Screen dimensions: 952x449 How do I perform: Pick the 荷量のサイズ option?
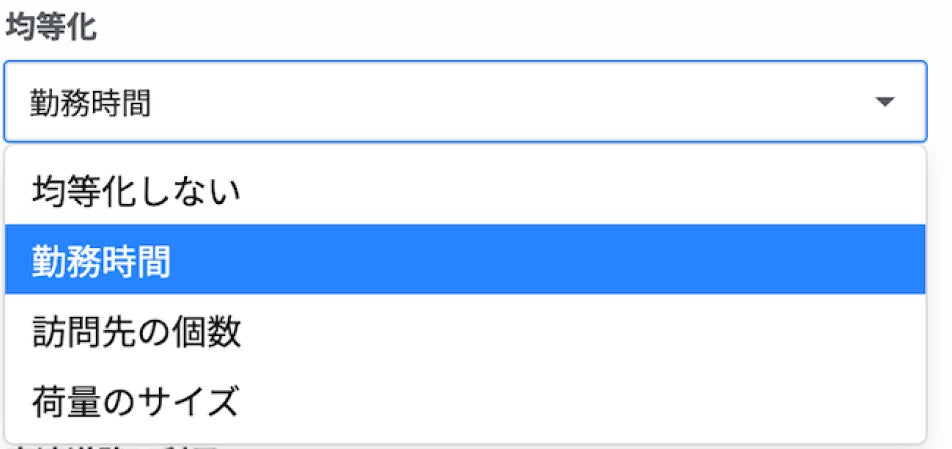click(136, 401)
